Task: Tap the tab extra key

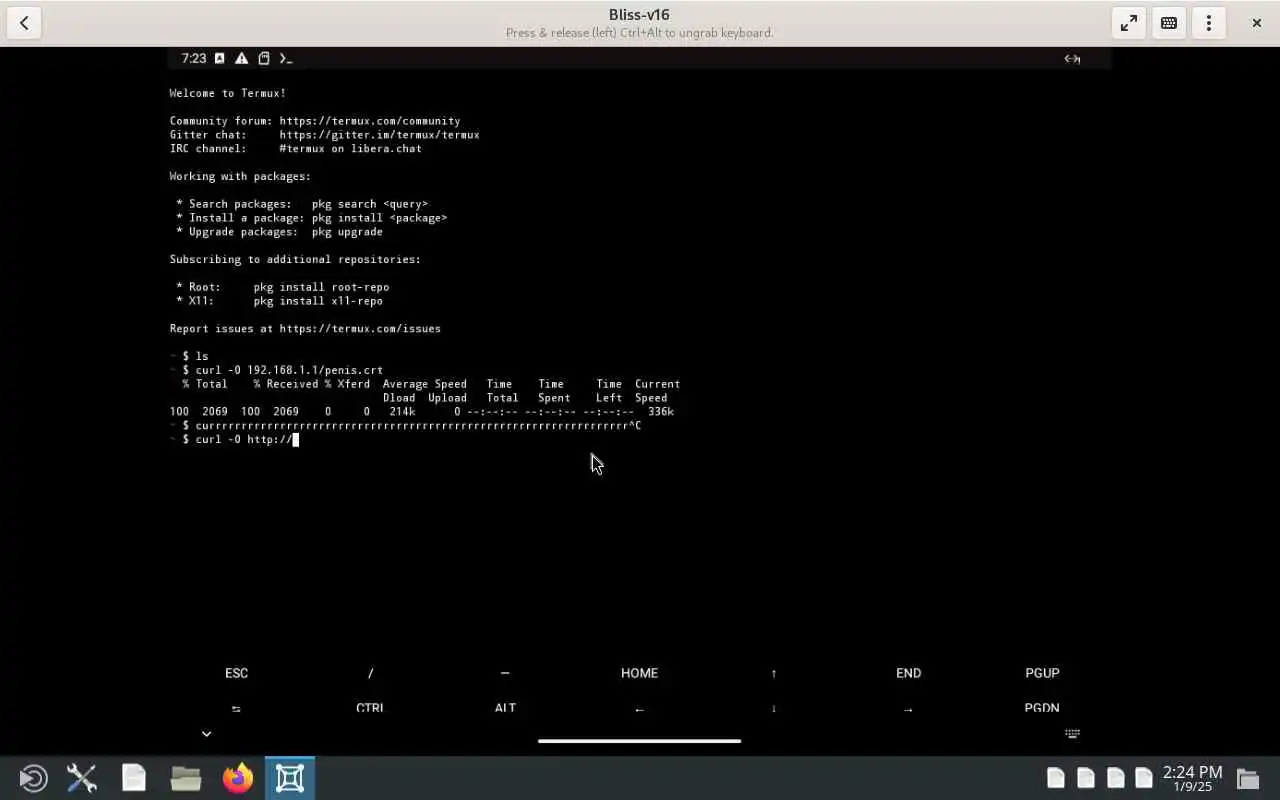Action: (x=236, y=708)
